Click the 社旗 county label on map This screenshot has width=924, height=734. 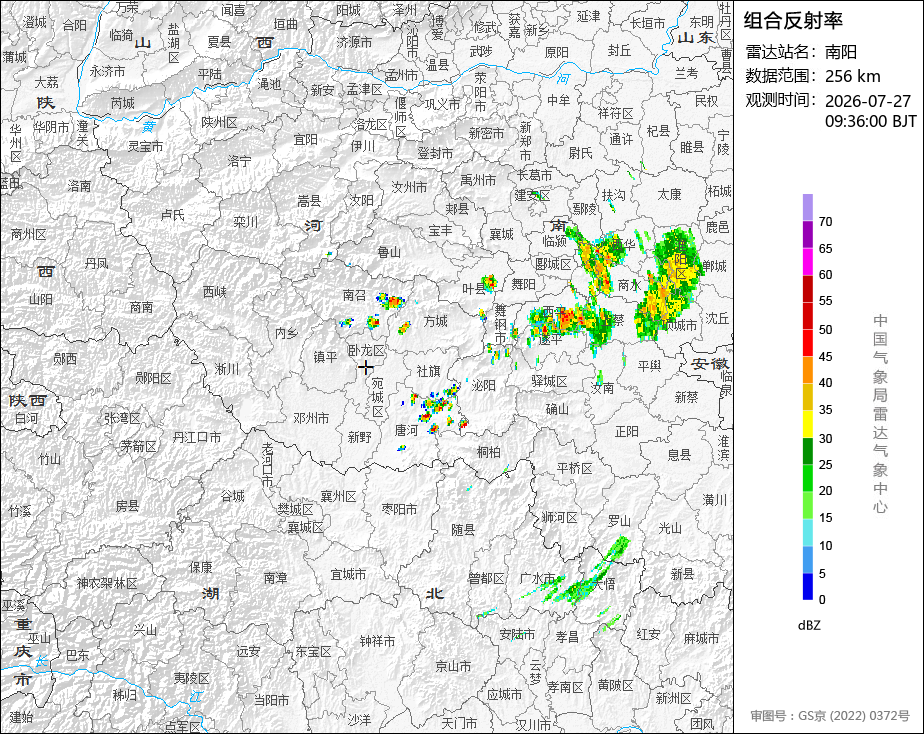(428, 371)
